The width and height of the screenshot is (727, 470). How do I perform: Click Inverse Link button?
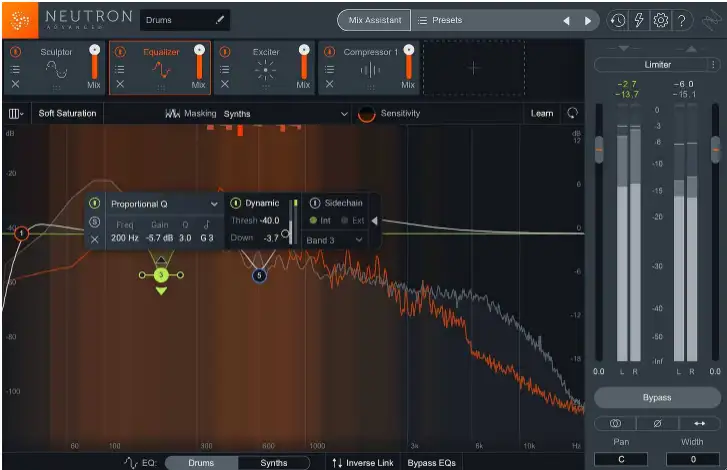[363, 463]
